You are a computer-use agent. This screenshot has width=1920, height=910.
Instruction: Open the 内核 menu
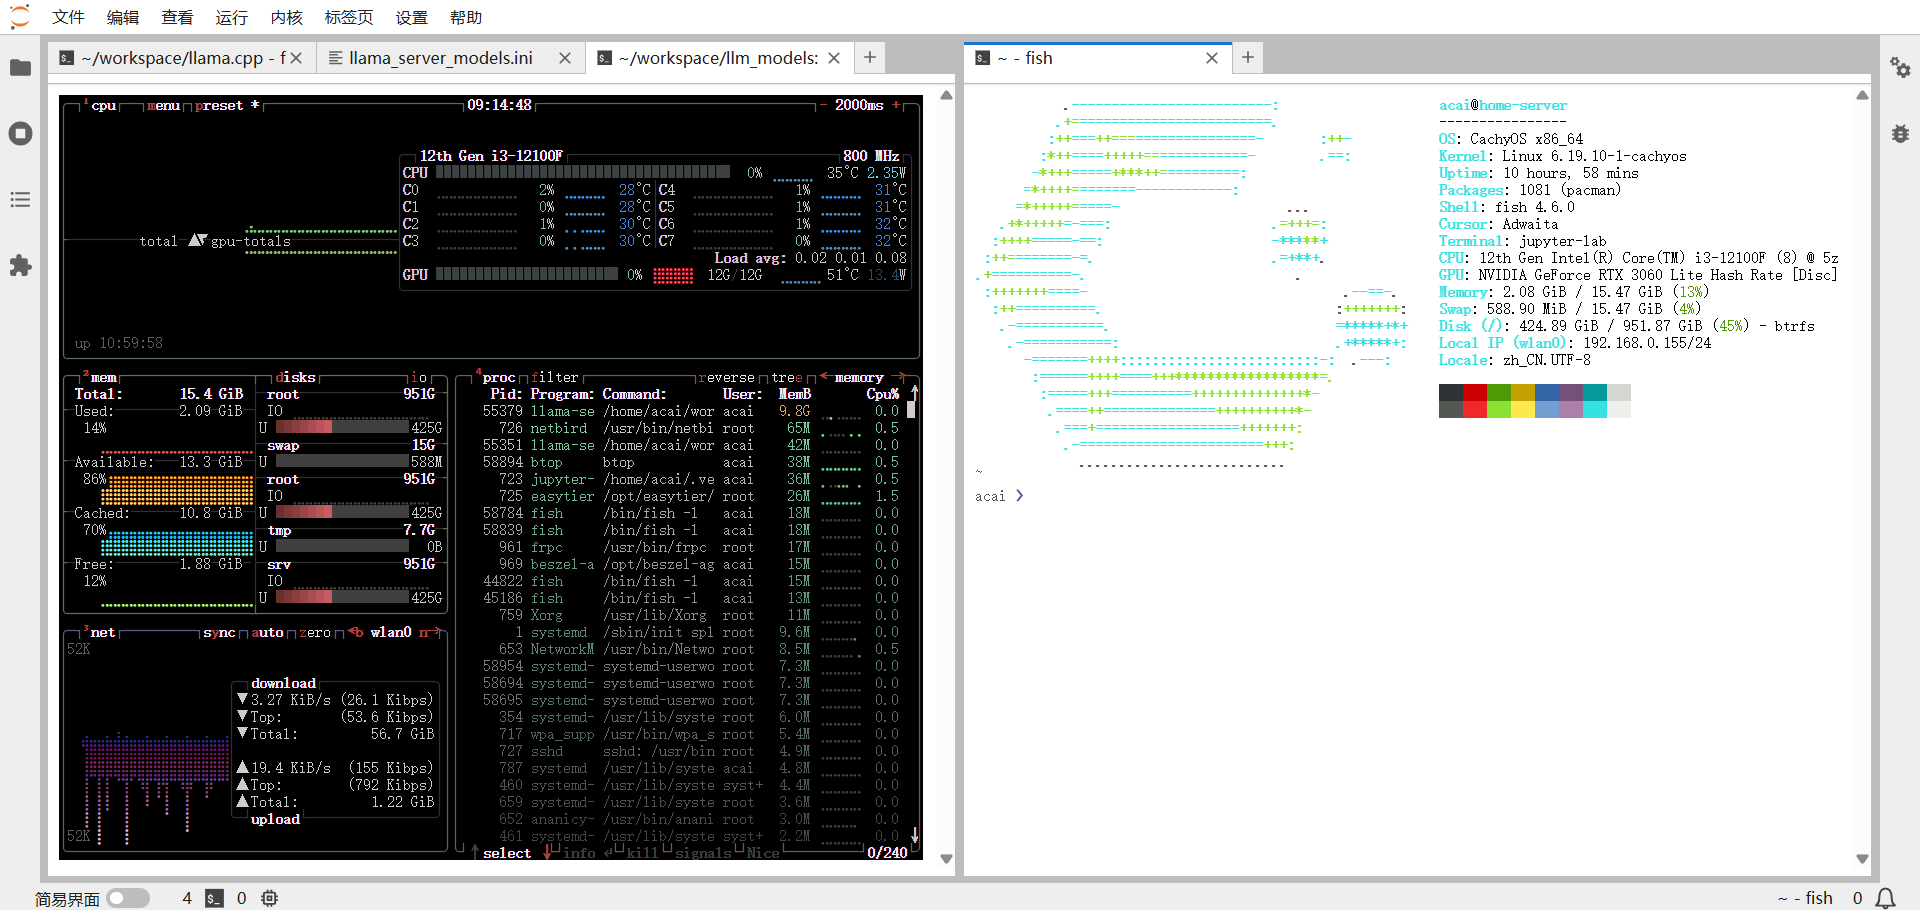tap(286, 17)
